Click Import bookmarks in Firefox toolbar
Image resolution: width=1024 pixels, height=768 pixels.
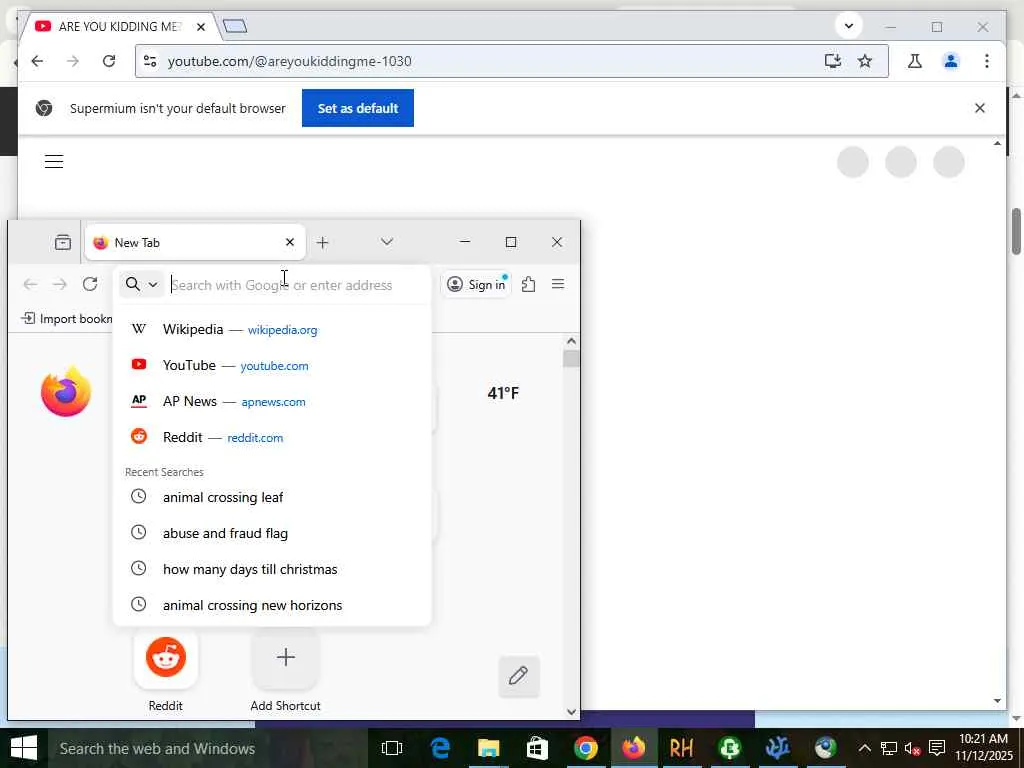click(x=67, y=318)
